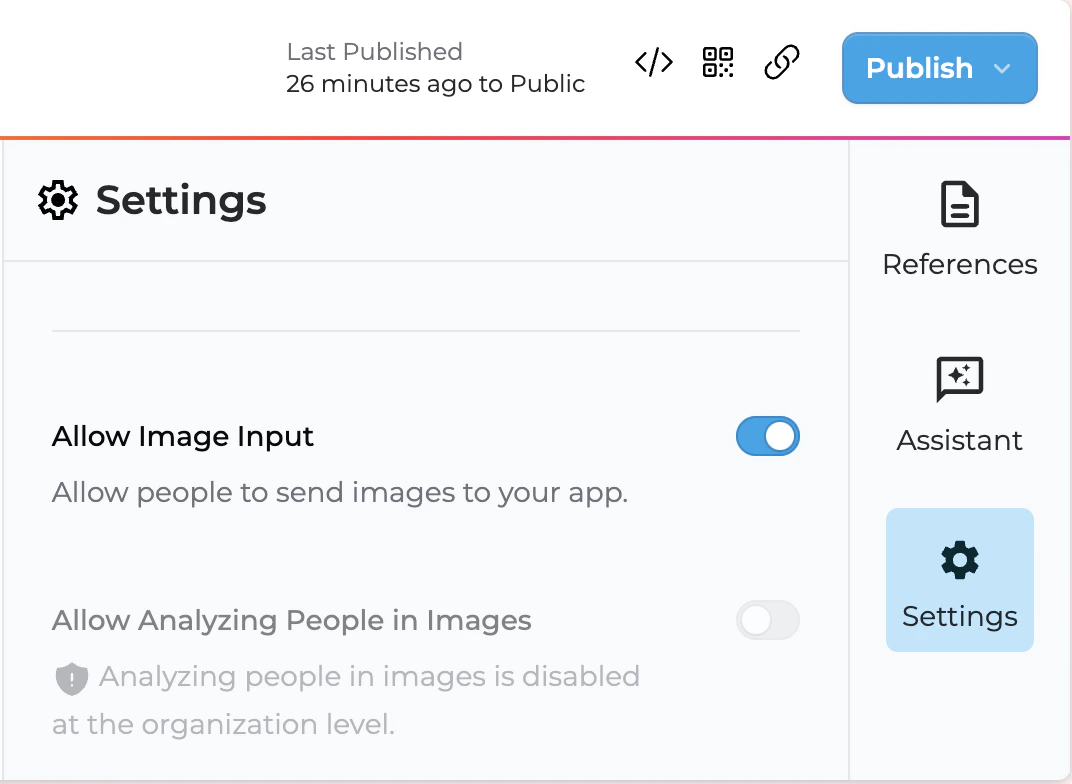Click the organization-level disabled notice text

click(346, 700)
